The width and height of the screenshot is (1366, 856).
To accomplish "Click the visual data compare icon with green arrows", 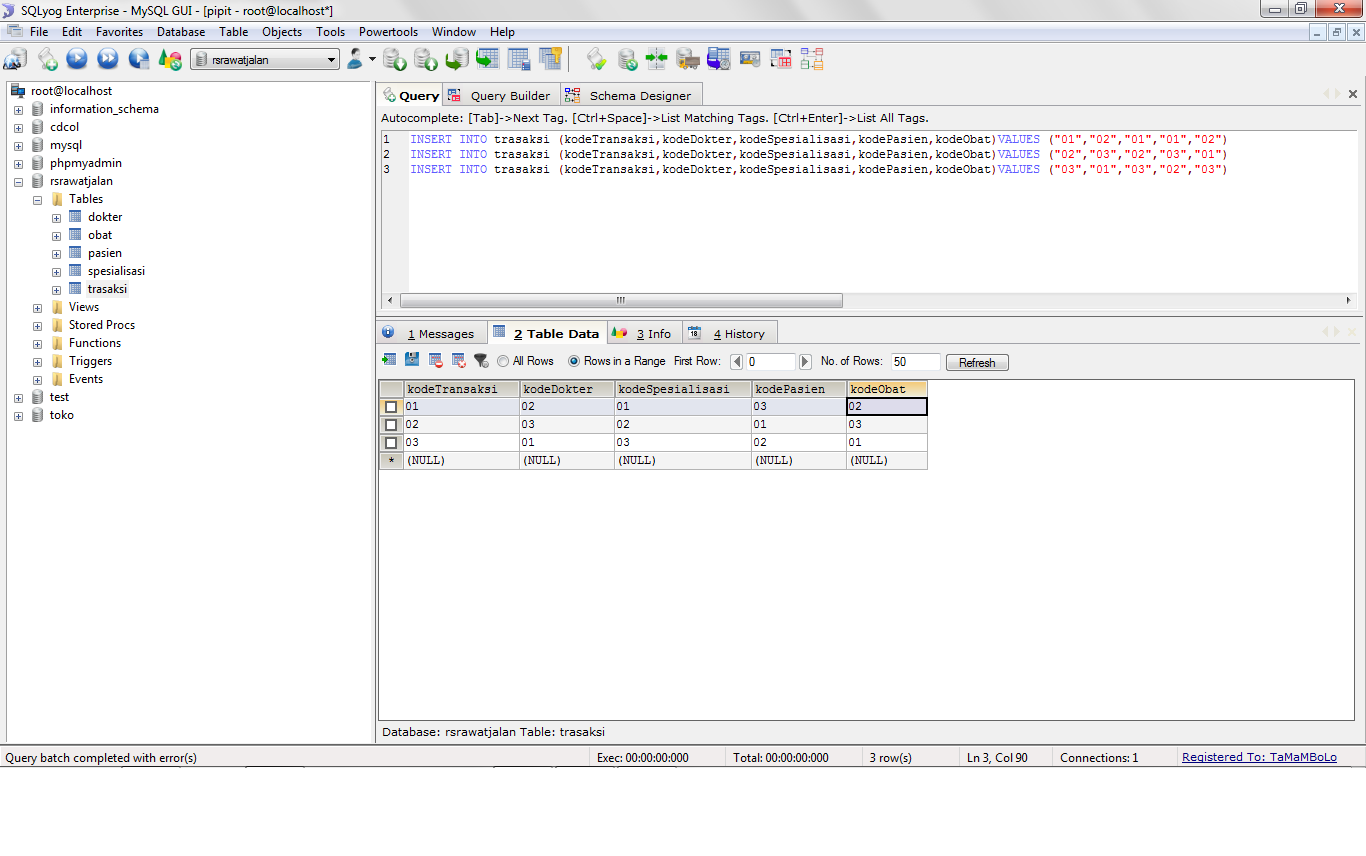I will pyautogui.click(x=656, y=59).
